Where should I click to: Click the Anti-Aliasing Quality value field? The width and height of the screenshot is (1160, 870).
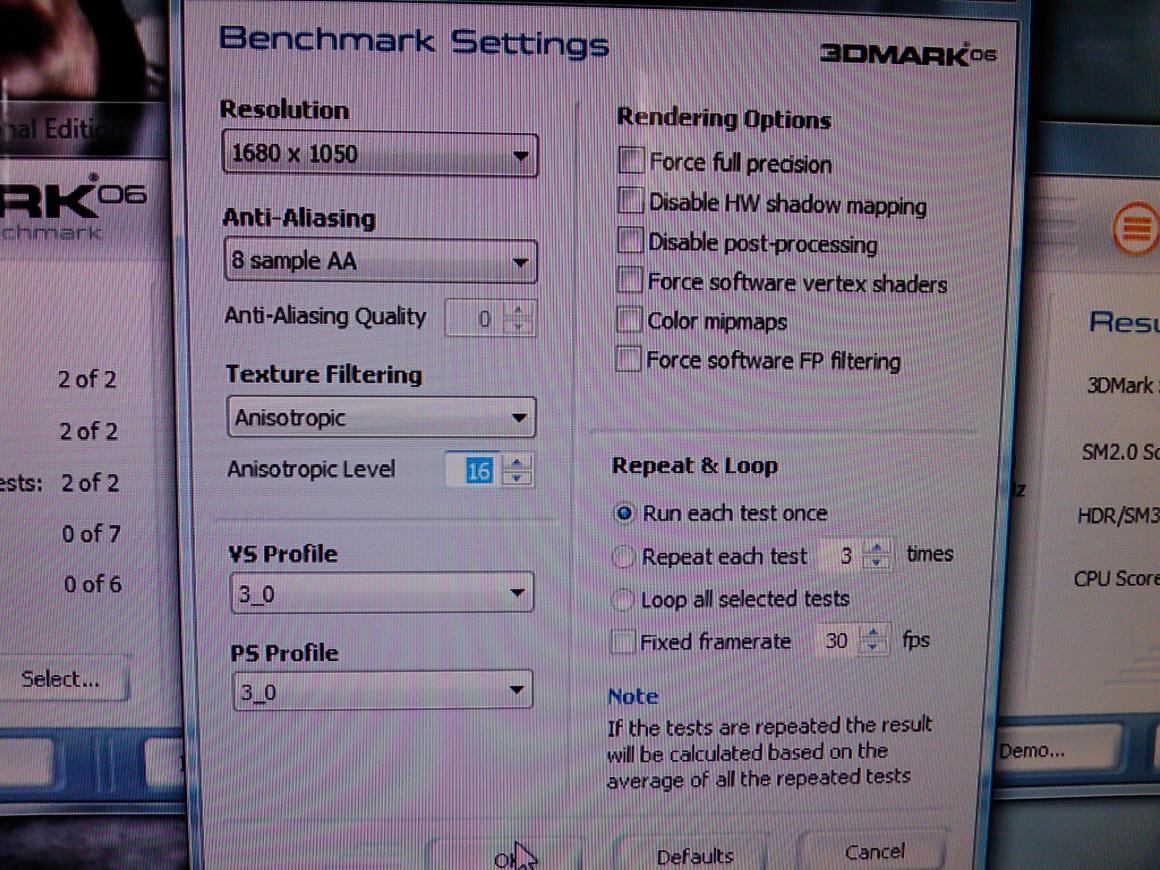pyautogui.click(x=473, y=318)
